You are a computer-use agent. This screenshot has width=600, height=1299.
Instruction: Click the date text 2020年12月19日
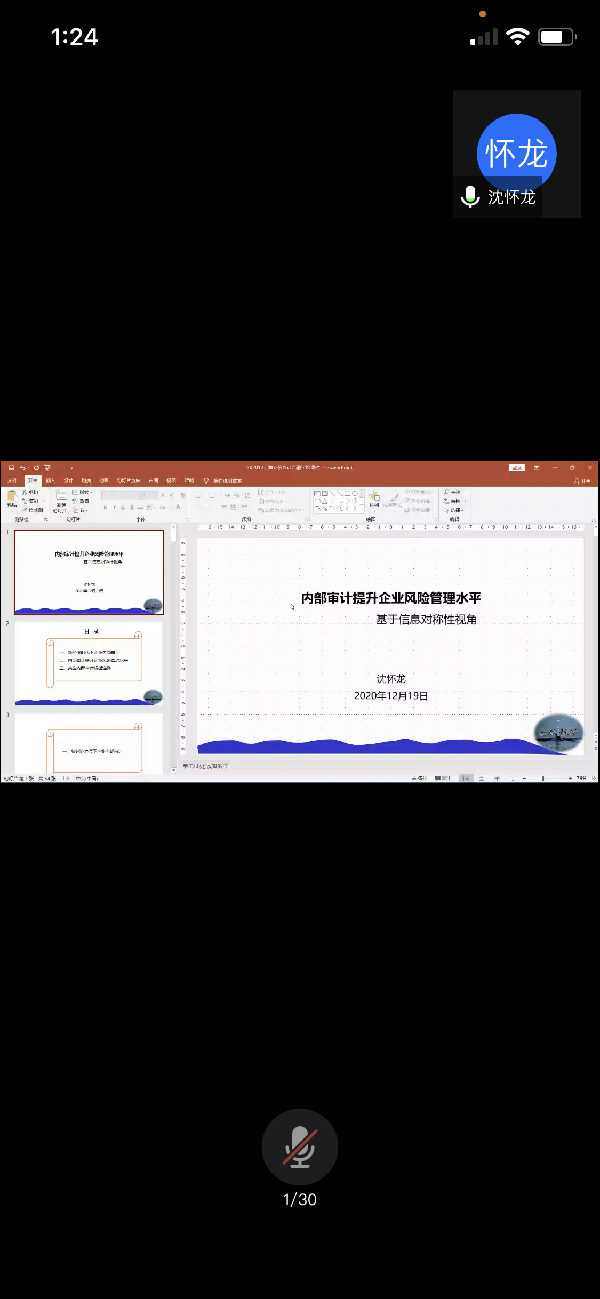(391, 696)
